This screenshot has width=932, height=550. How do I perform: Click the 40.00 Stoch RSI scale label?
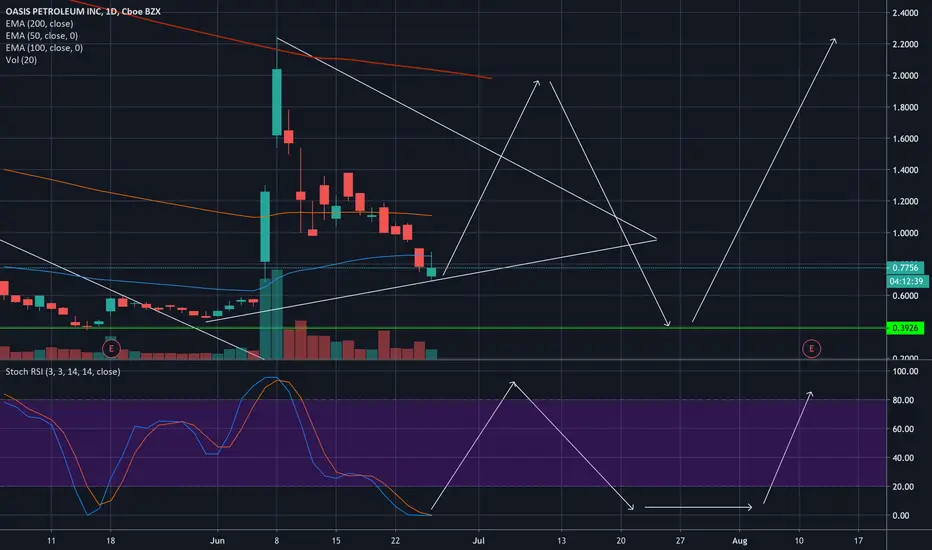903,458
